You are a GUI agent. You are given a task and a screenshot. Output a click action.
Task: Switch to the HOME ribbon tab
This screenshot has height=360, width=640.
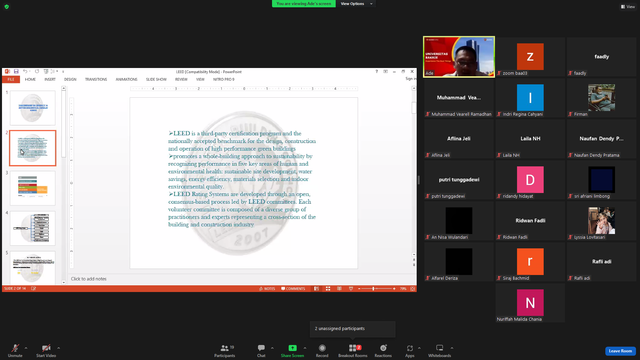point(30,79)
